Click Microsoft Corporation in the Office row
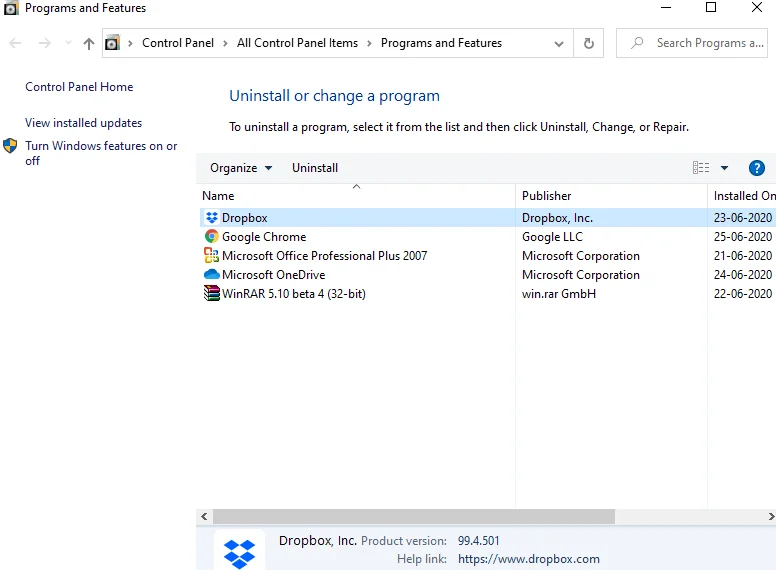This screenshot has height=570, width=776. pyautogui.click(x=581, y=256)
